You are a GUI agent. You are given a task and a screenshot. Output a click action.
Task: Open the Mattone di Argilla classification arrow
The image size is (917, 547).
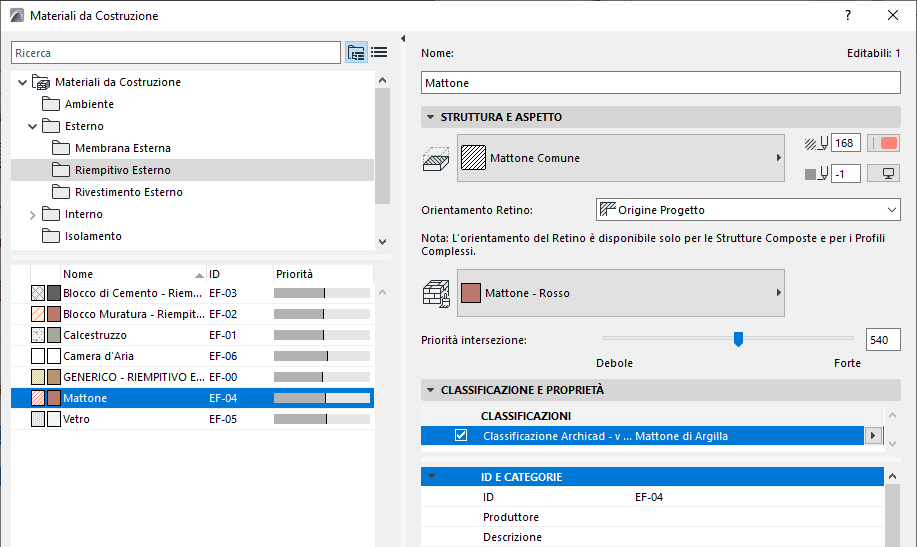pos(873,436)
